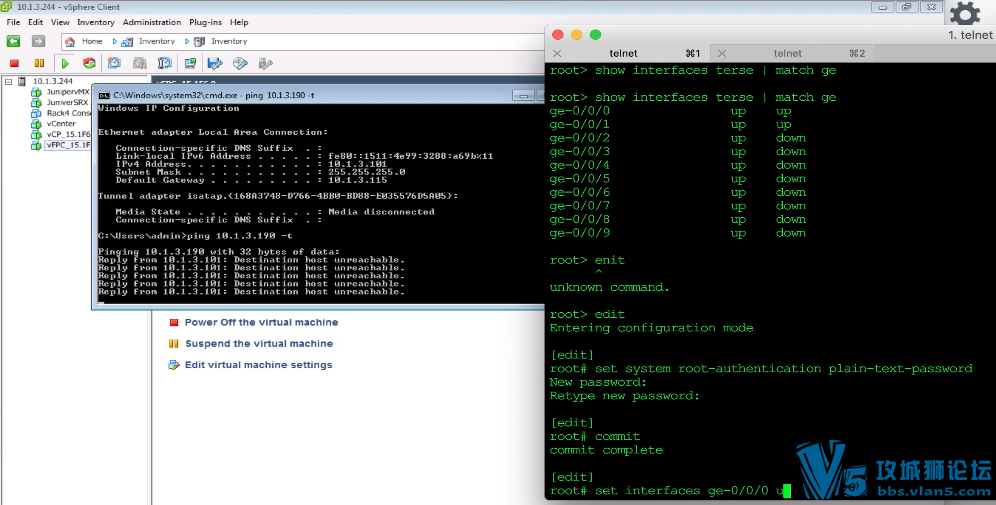Viewport: 996px width, 505px height.
Task: Click the Reset virtual machine toolbar icon
Action: click(90, 63)
